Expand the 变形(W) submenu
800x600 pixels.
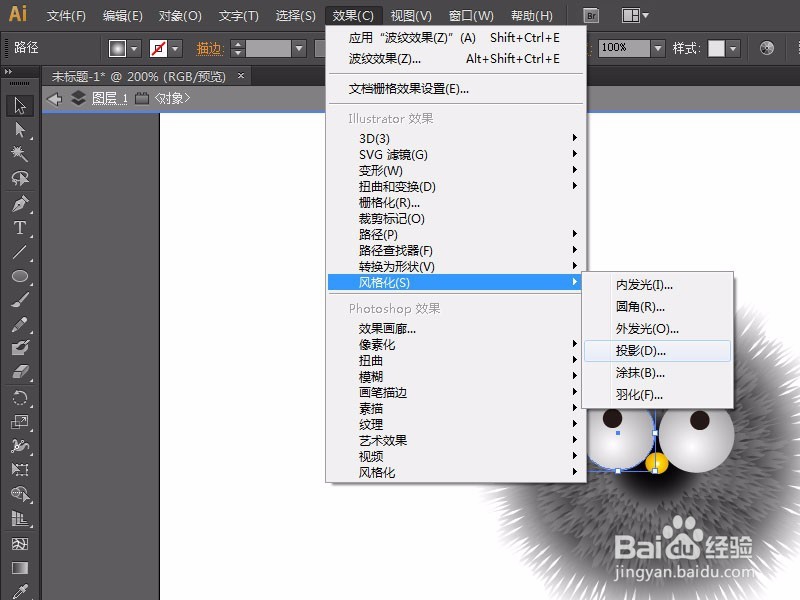tap(457, 170)
